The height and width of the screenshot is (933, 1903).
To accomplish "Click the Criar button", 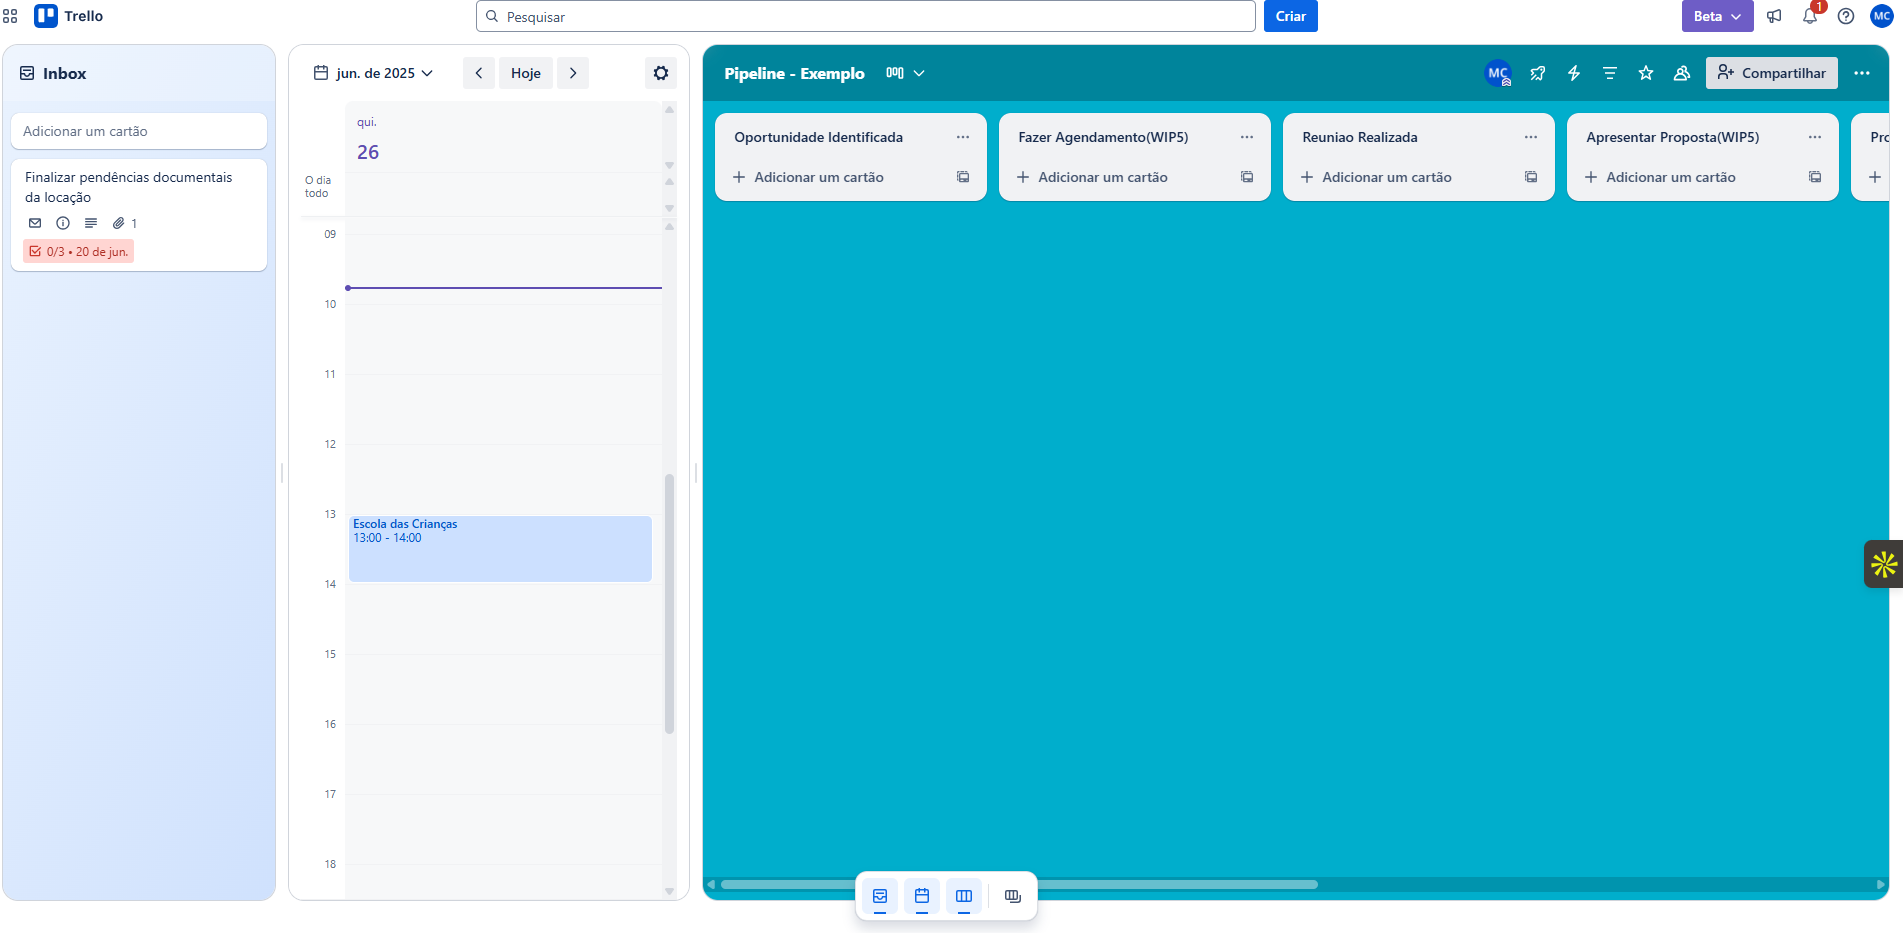I will tap(1290, 16).
